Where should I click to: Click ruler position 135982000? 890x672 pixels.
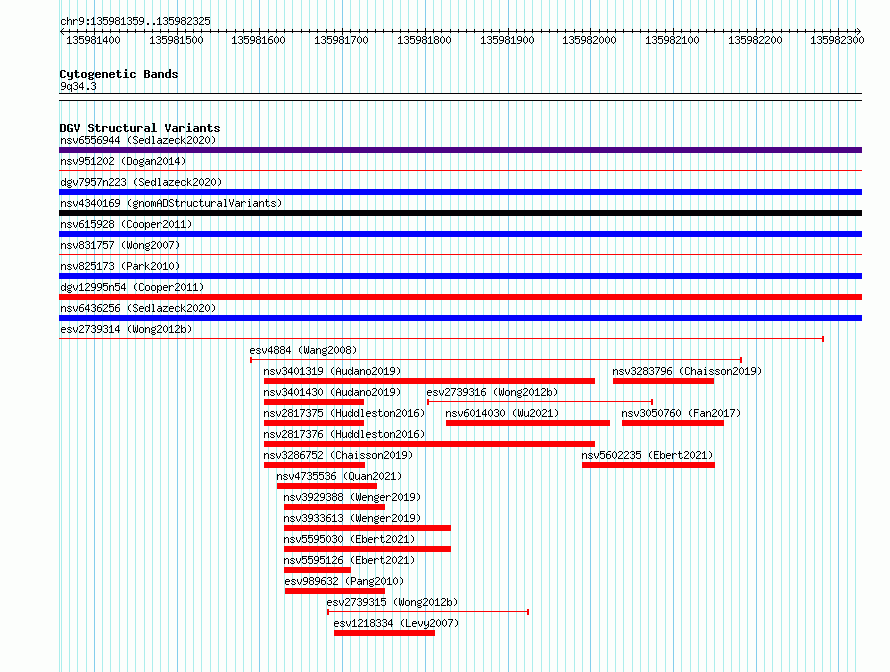[589, 40]
